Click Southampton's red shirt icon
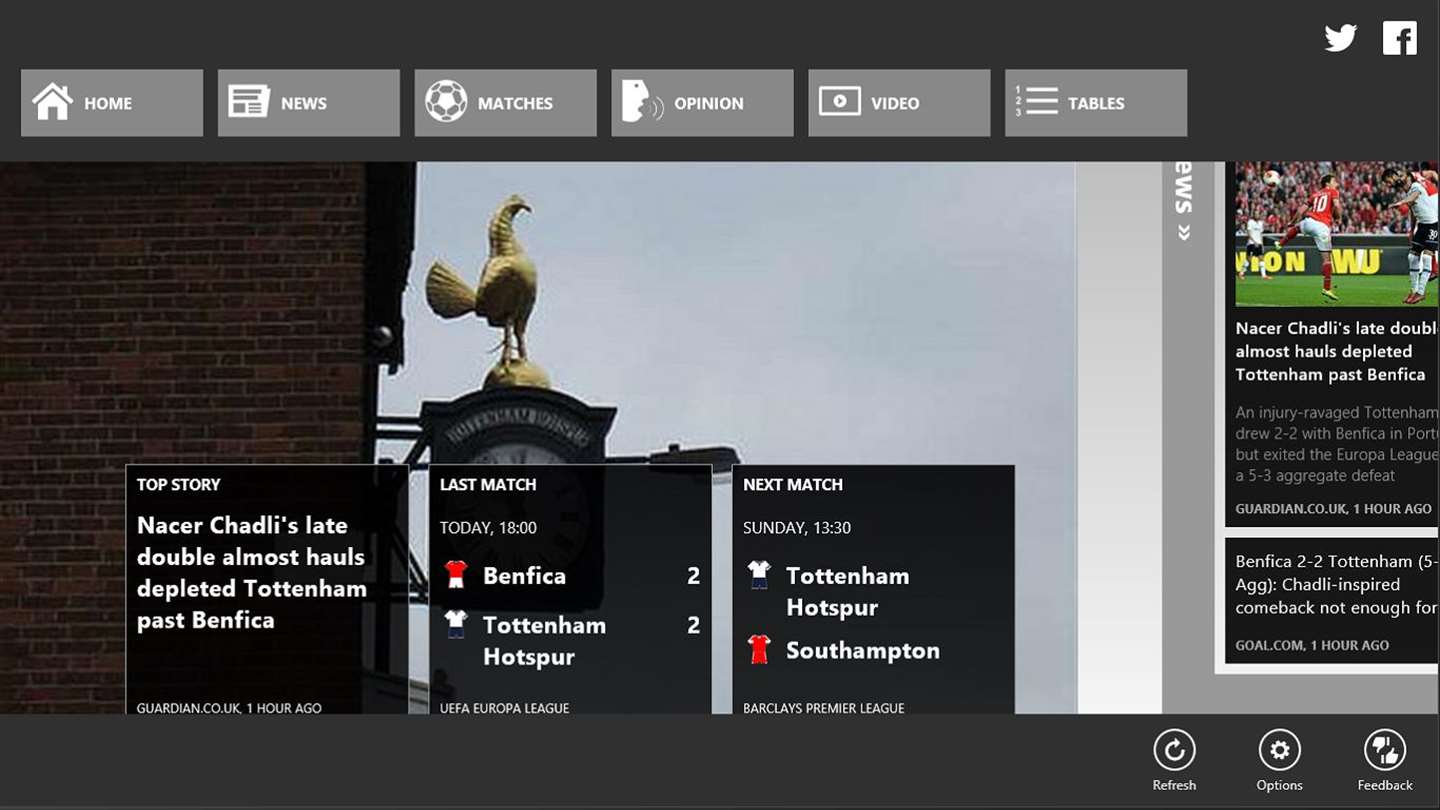Image resolution: width=1440 pixels, height=810 pixels. [x=759, y=650]
